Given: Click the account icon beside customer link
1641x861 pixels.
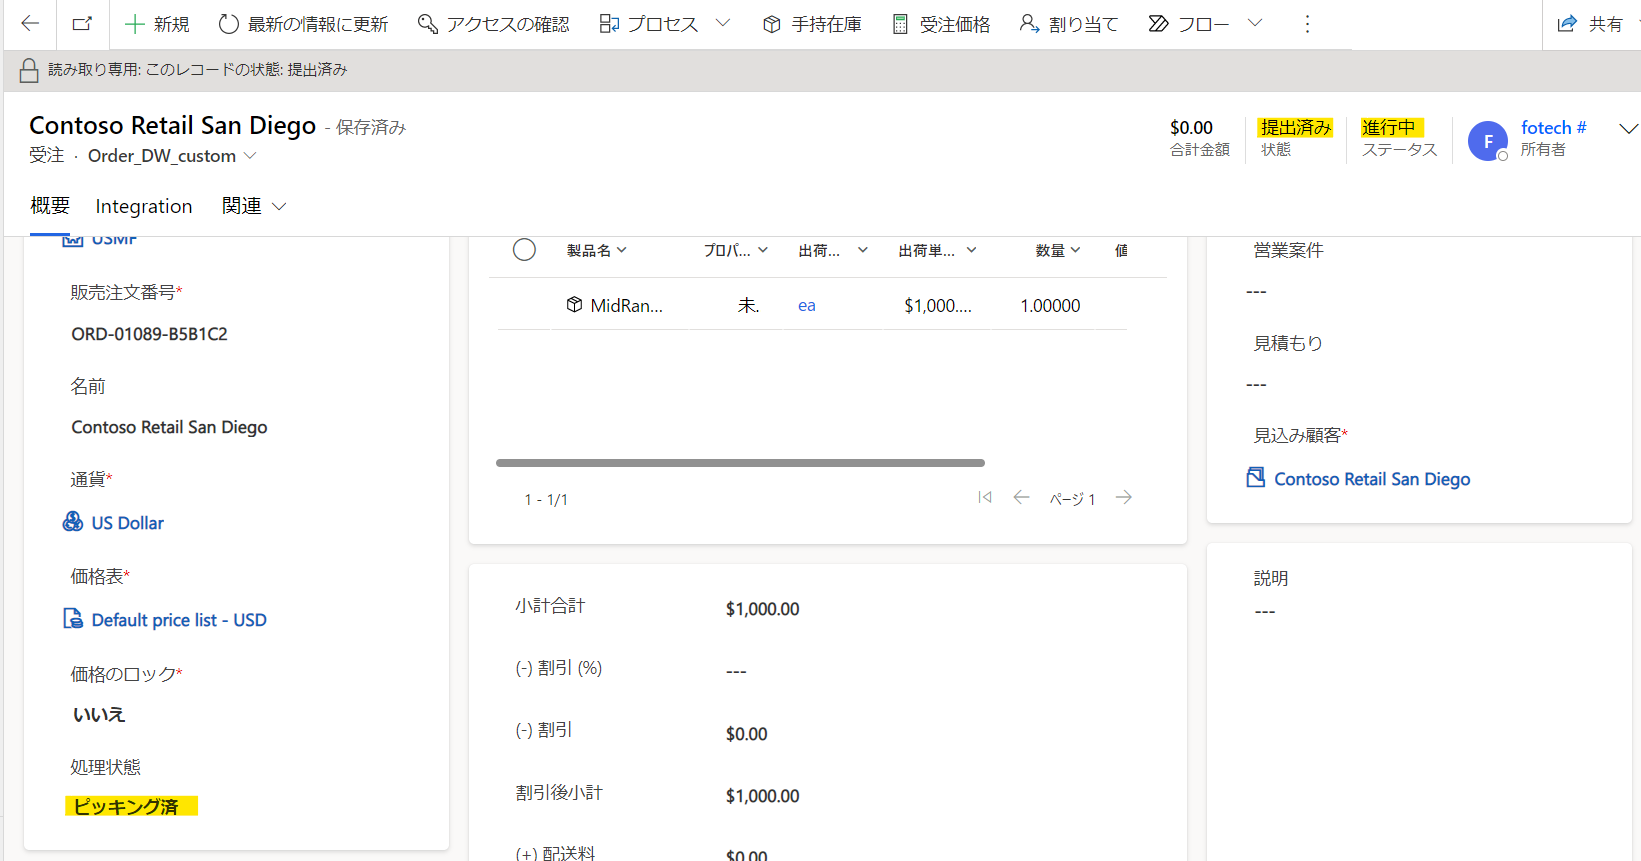Looking at the screenshot, I should pyautogui.click(x=1256, y=478).
